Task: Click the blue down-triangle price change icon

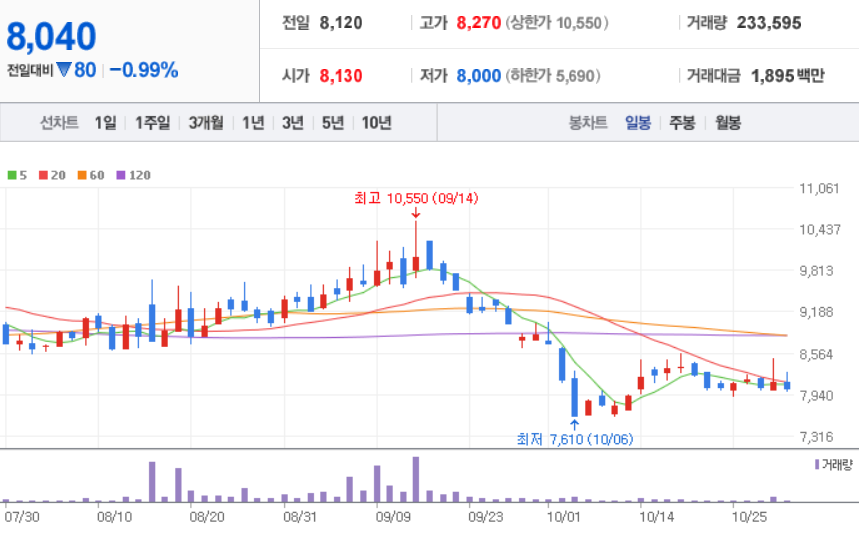Action: (x=64, y=70)
